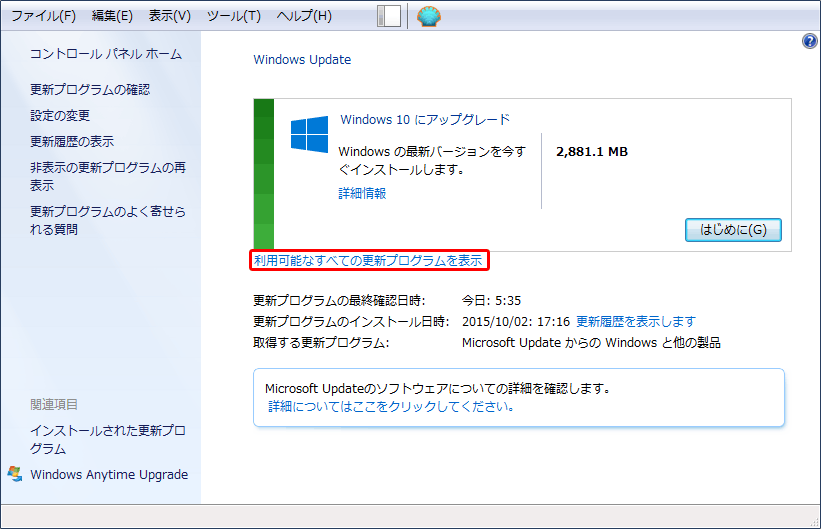Click the 2,881.1 MB size text
This screenshot has height=529, width=821.
pyautogui.click(x=592, y=152)
